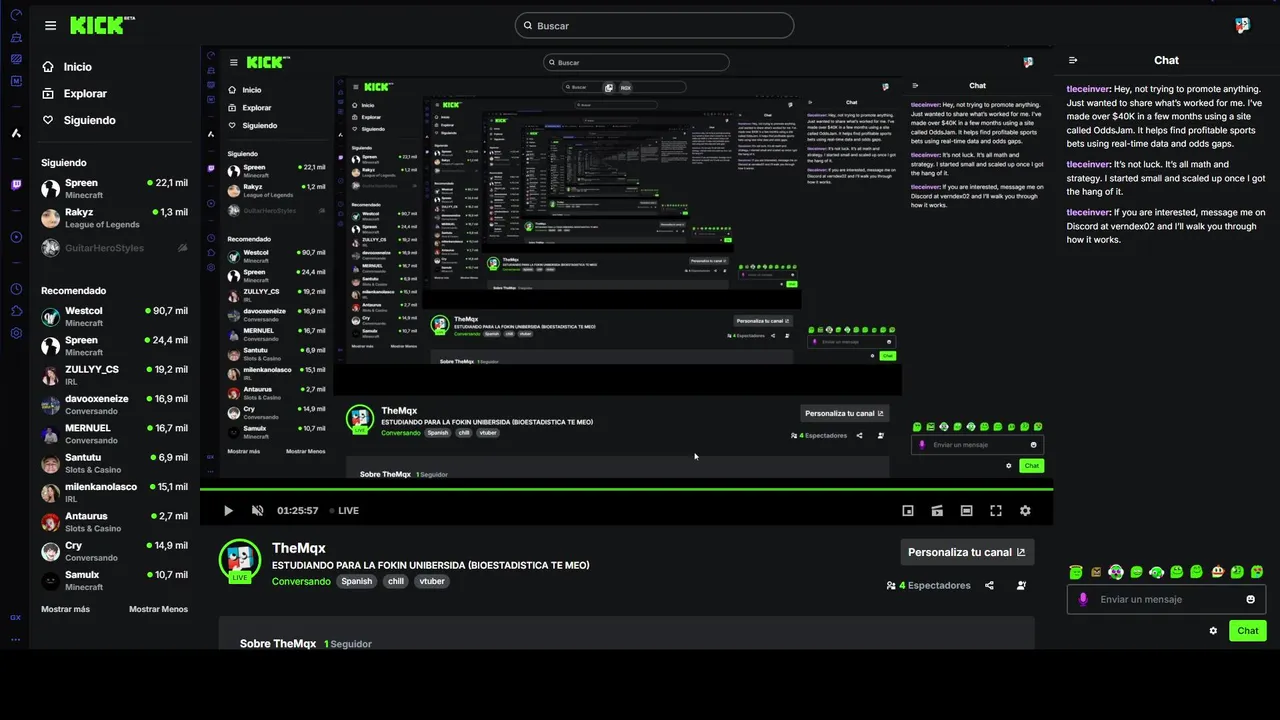
Task: Click the green Chat send button
Action: [x=1248, y=631]
